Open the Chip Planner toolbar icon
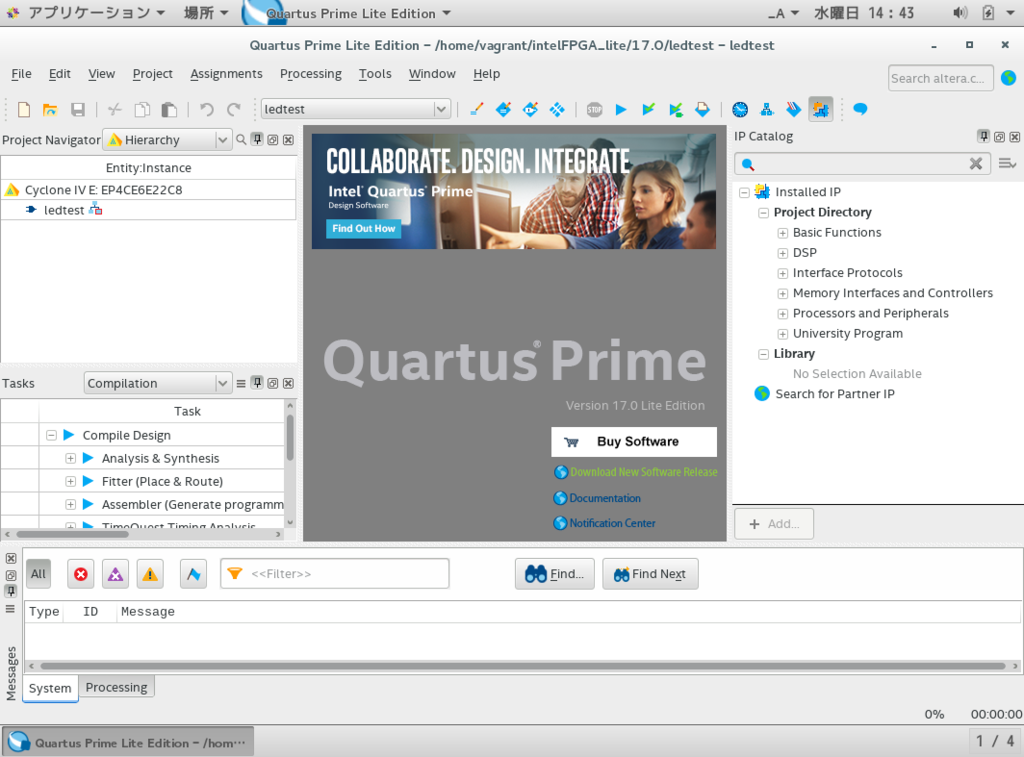1024x757 pixels. coord(556,109)
